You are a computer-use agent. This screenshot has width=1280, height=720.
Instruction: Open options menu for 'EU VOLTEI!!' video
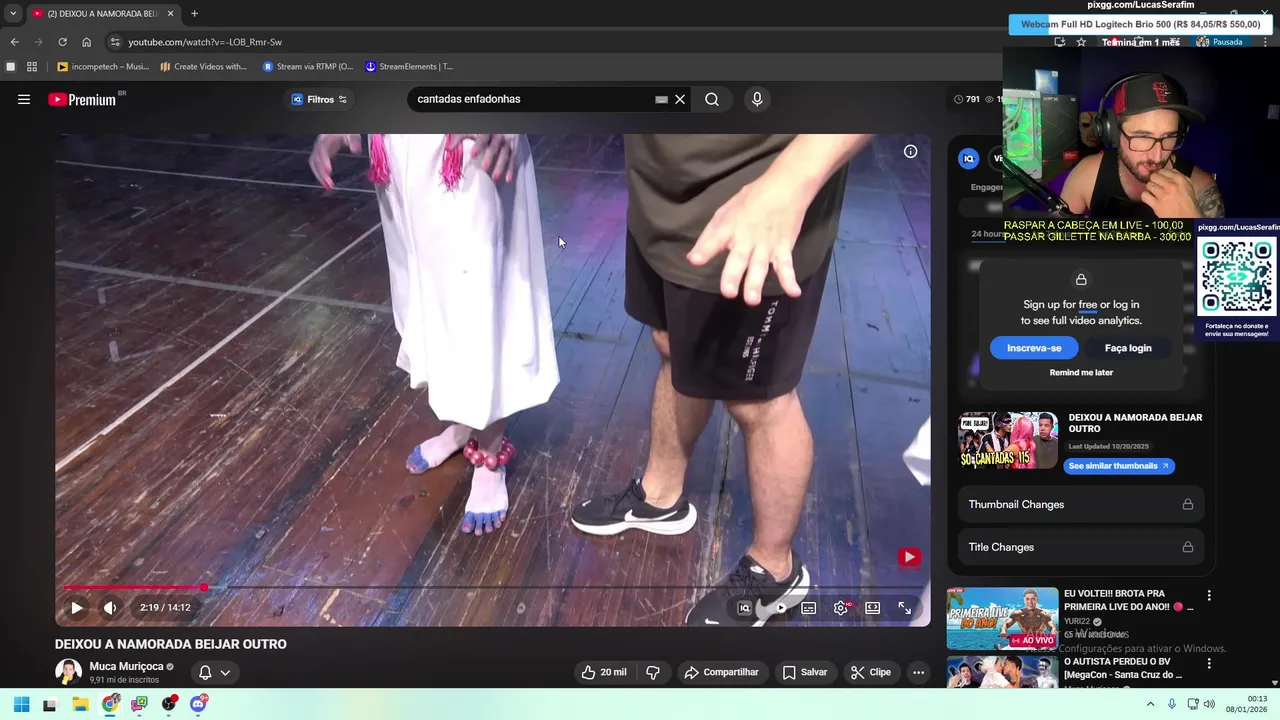click(x=1209, y=596)
